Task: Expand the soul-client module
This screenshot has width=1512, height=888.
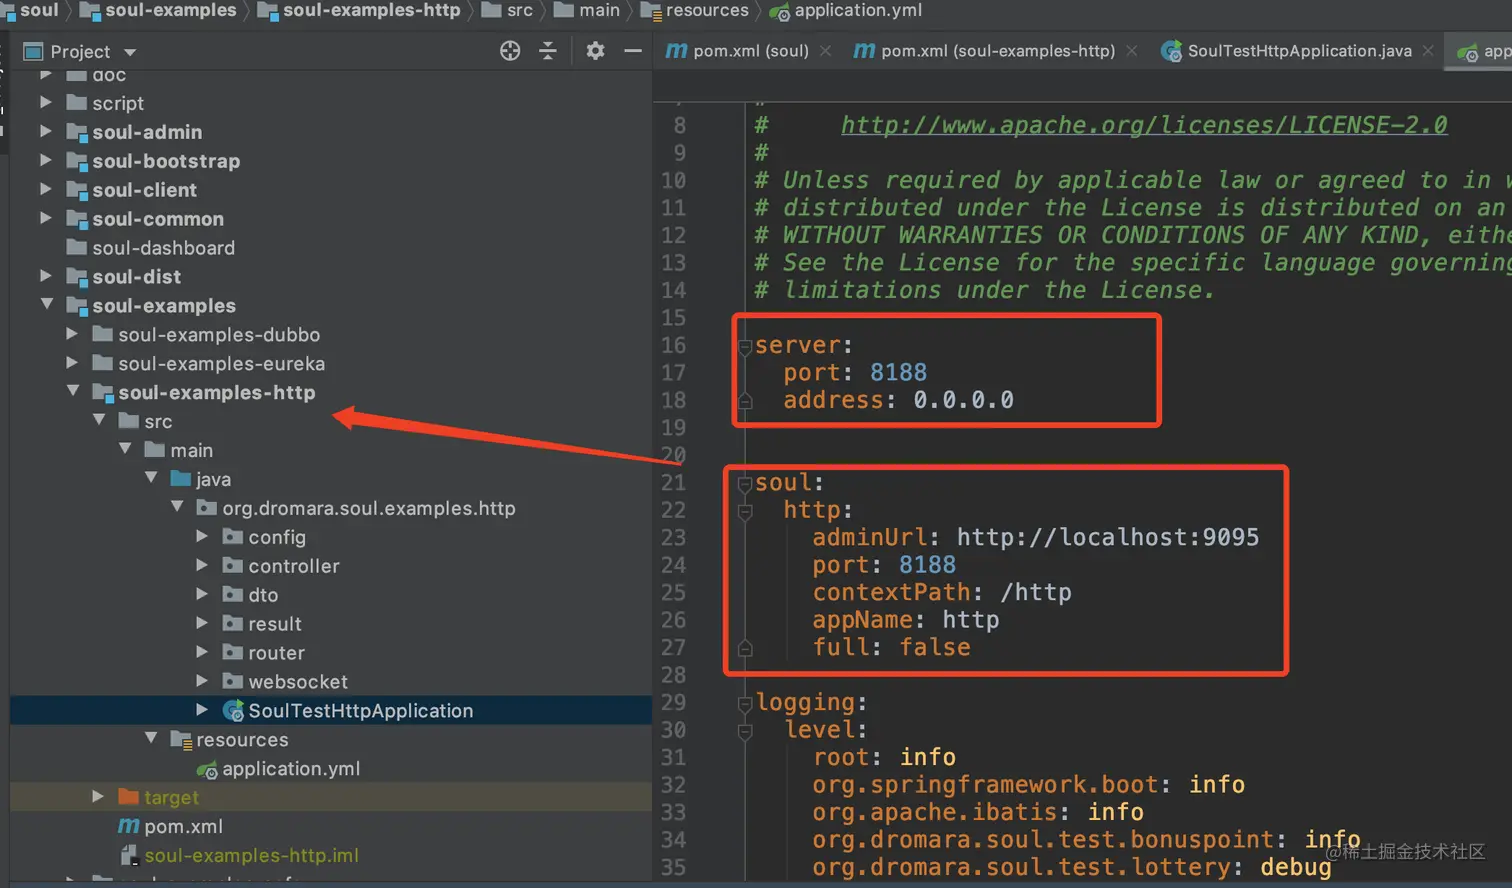Action: (x=46, y=189)
